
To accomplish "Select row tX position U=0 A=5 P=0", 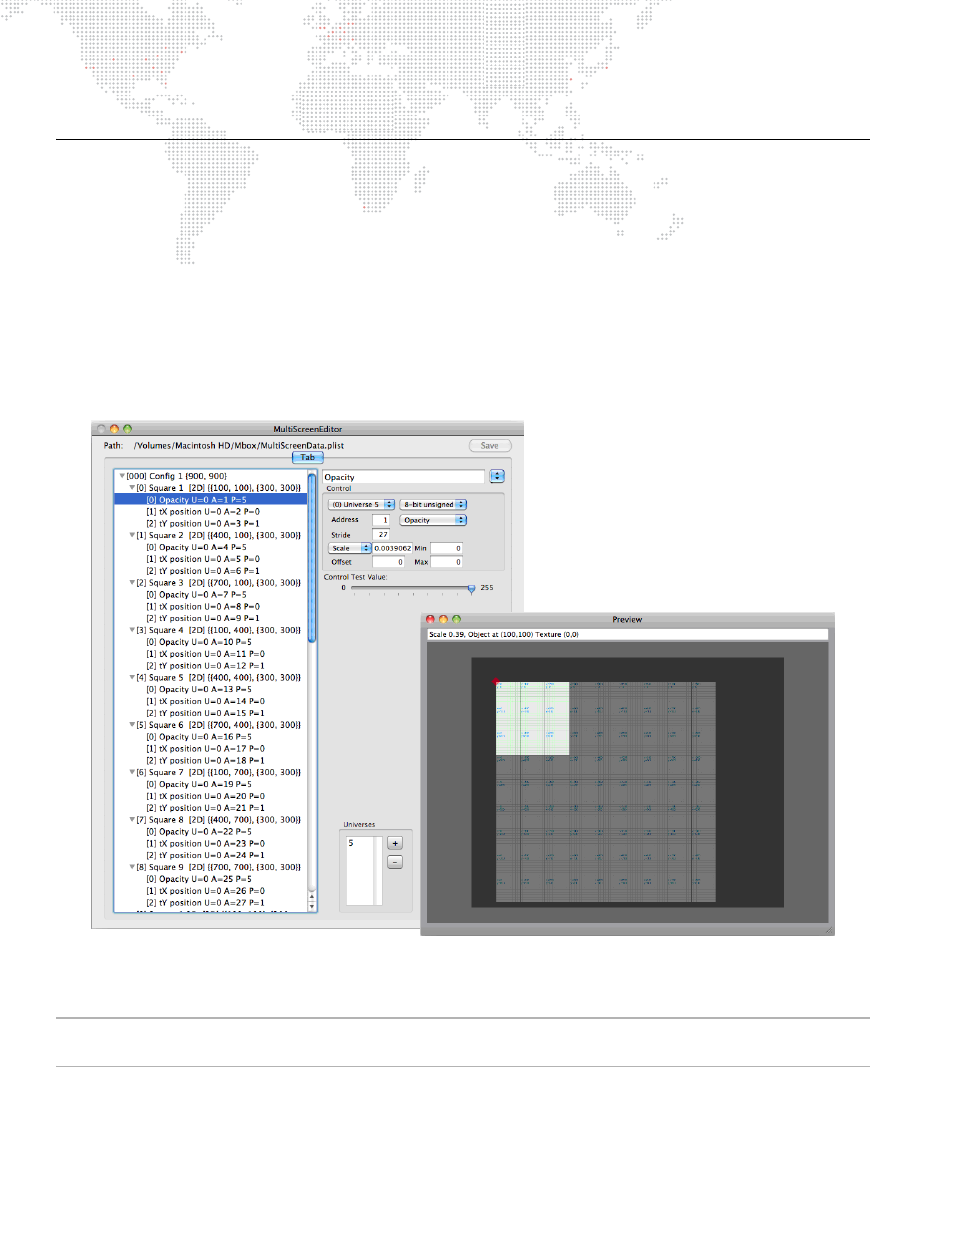I will [211, 559].
